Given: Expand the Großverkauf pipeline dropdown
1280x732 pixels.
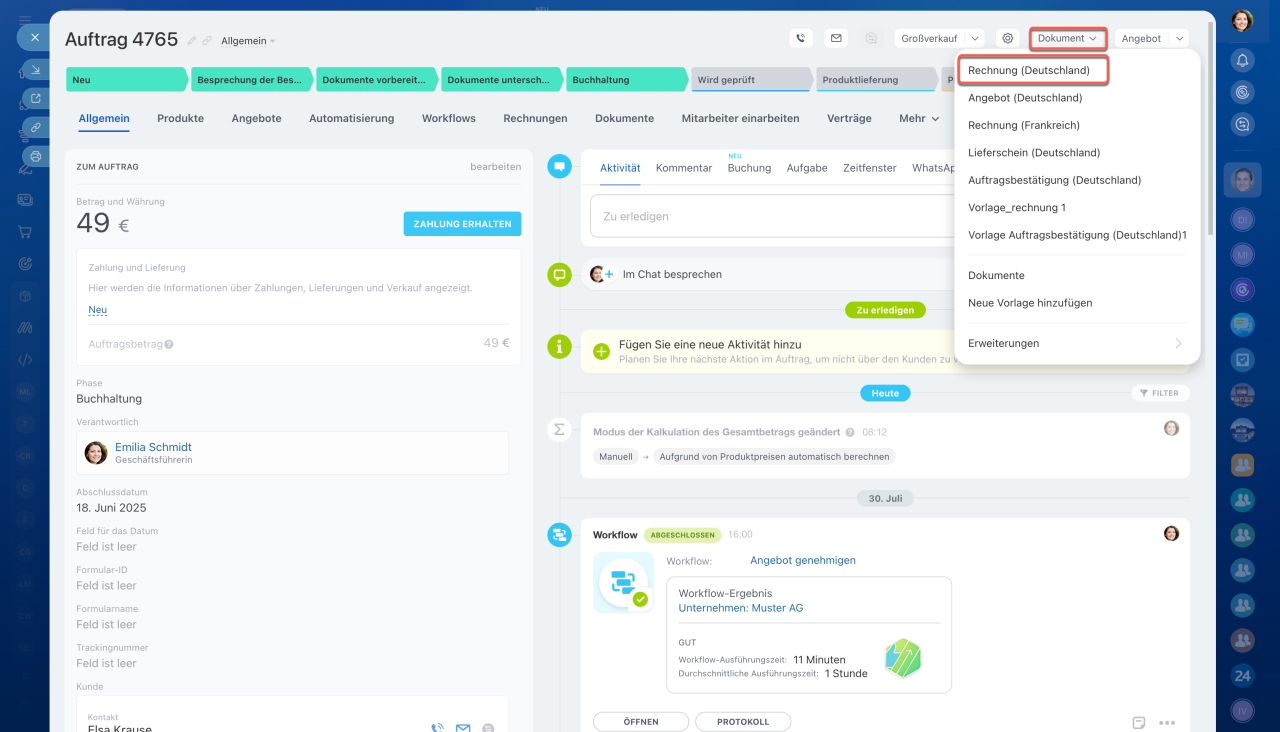Looking at the screenshot, I should click(x=938, y=38).
